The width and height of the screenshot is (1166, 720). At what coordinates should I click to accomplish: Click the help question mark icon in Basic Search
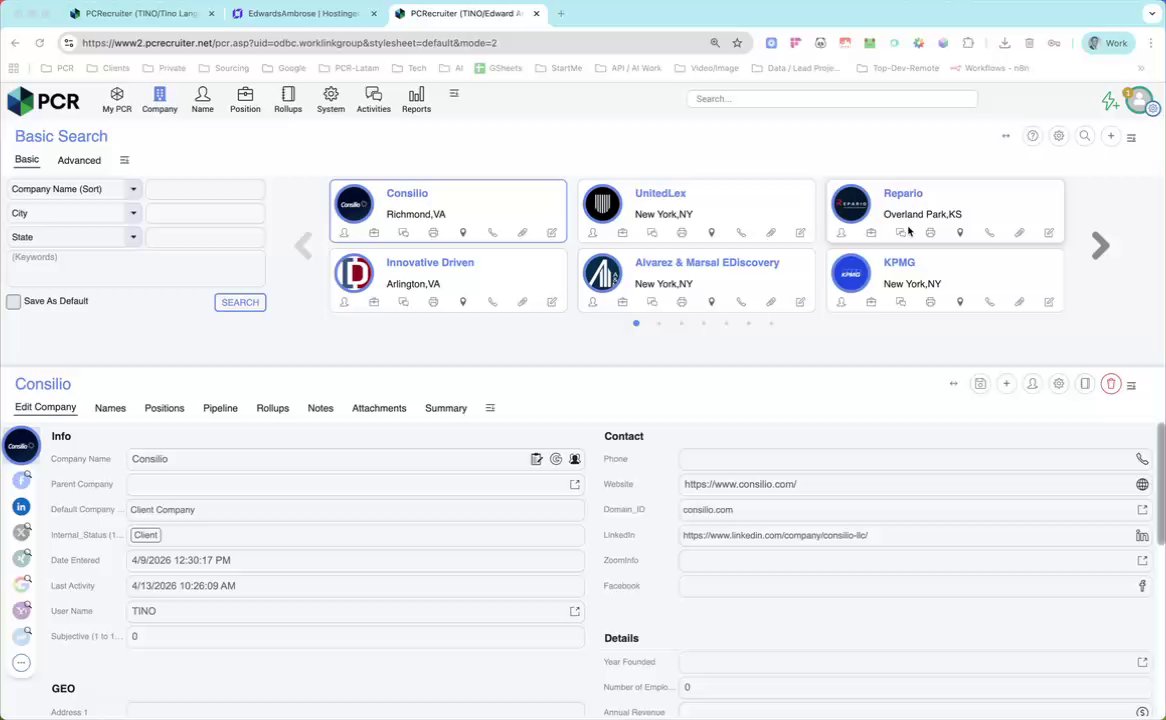point(1032,136)
